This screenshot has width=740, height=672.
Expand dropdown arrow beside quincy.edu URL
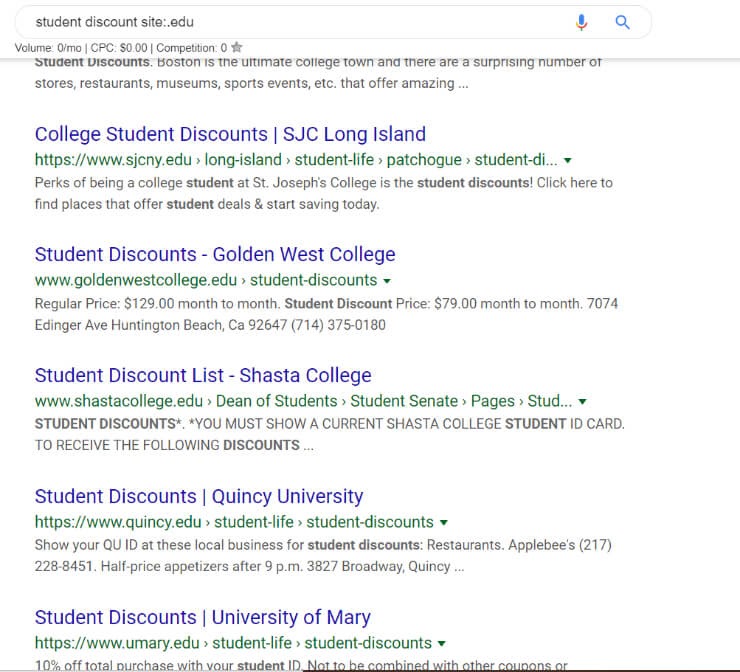click(444, 522)
